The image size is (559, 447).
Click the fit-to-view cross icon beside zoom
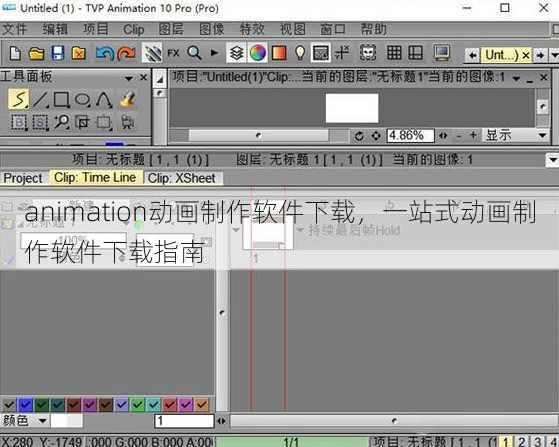(376, 136)
